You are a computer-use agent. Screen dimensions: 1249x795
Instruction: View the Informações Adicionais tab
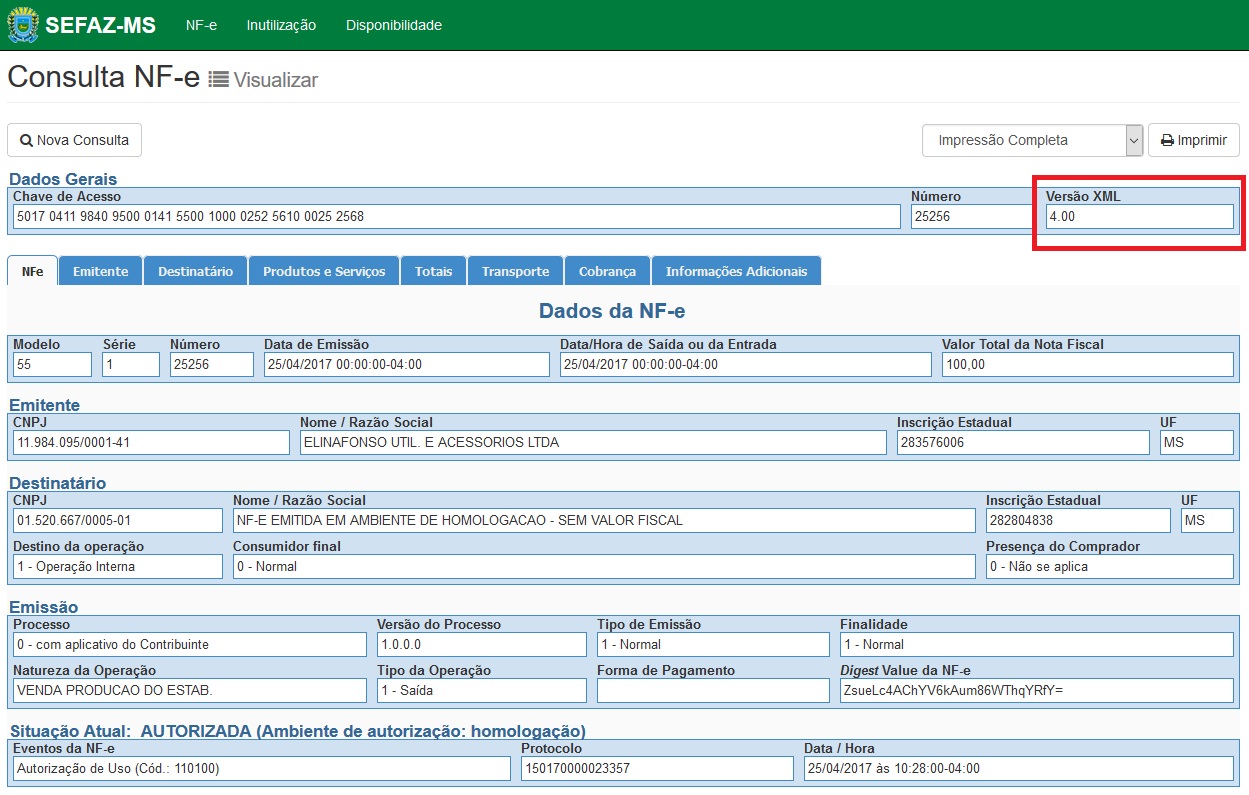(737, 271)
